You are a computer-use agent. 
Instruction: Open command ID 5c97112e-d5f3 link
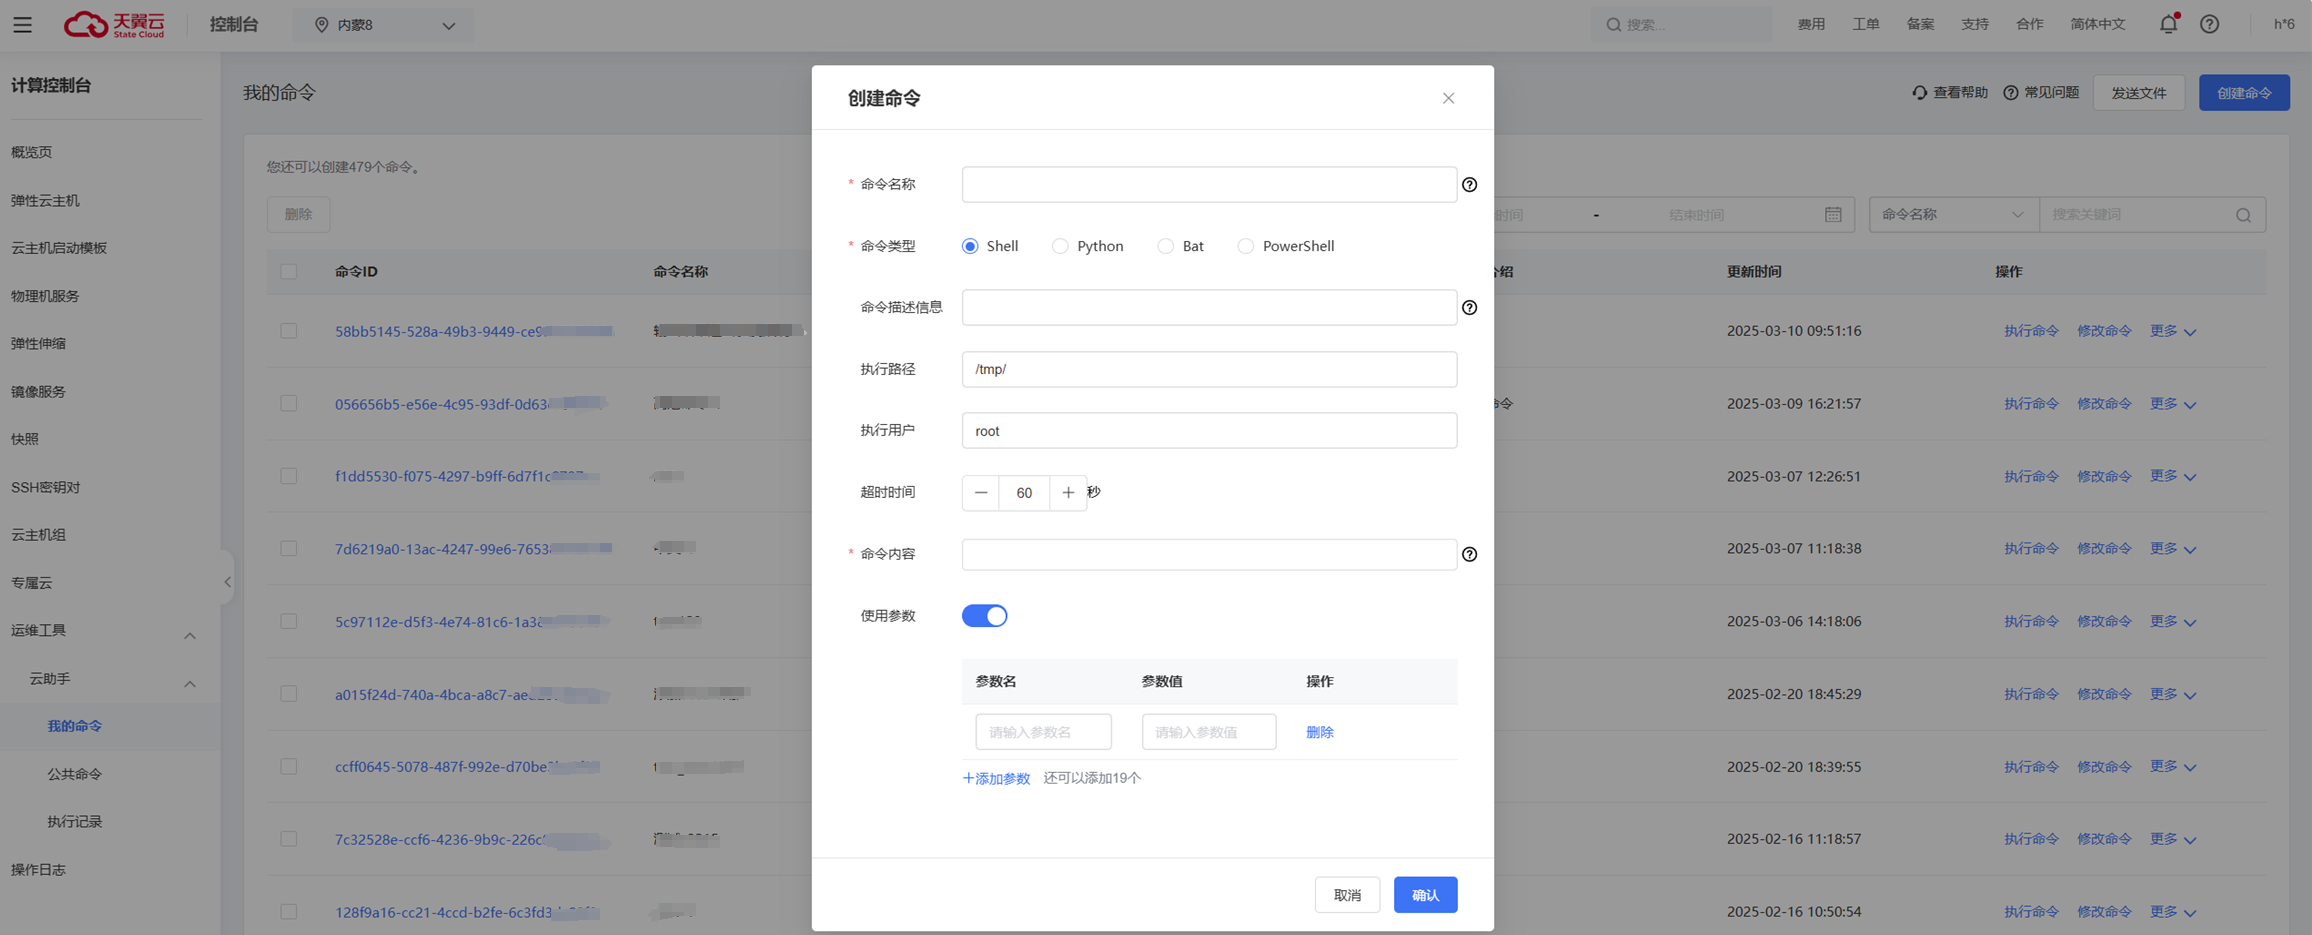470,621
